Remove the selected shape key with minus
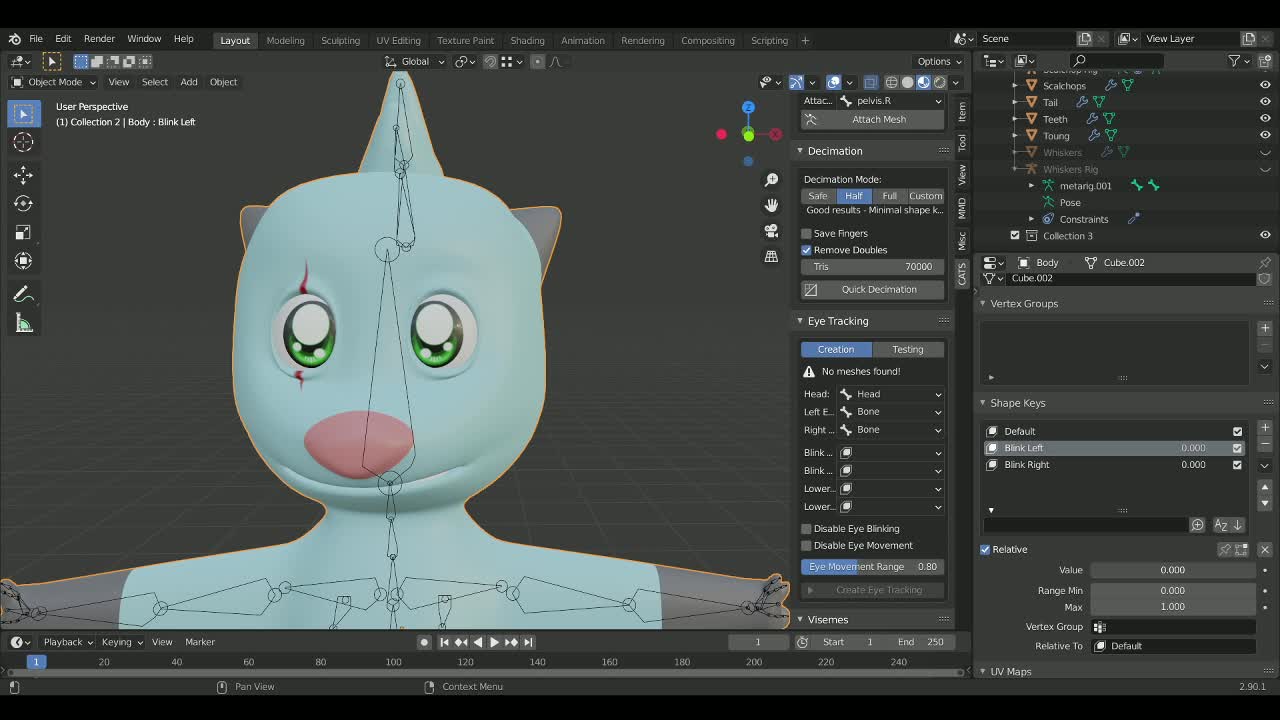 [x=1265, y=443]
